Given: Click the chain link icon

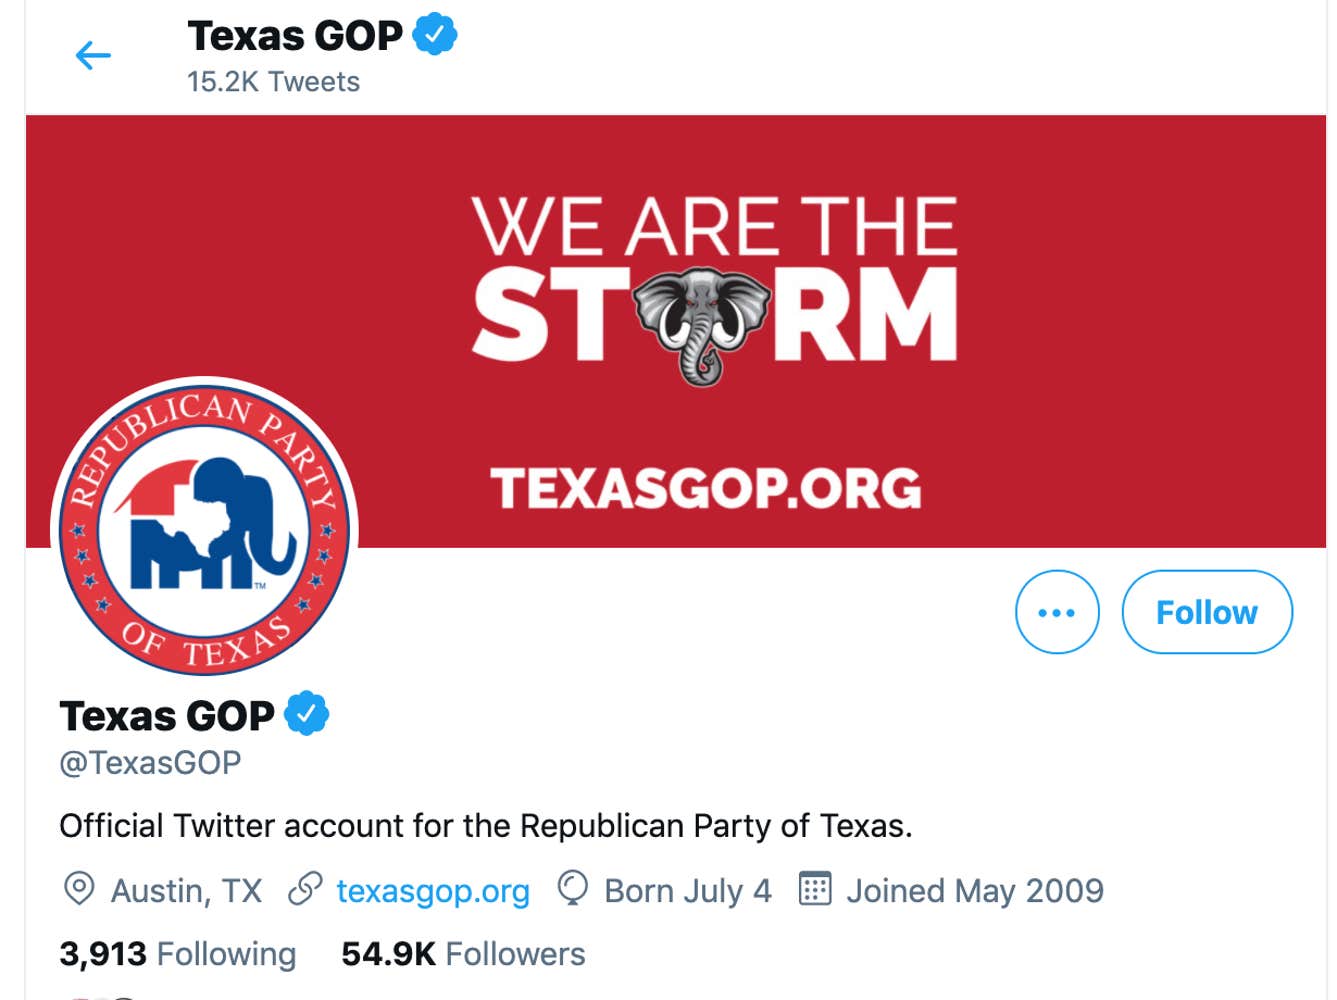Looking at the screenshot, I should click(305, 888).
